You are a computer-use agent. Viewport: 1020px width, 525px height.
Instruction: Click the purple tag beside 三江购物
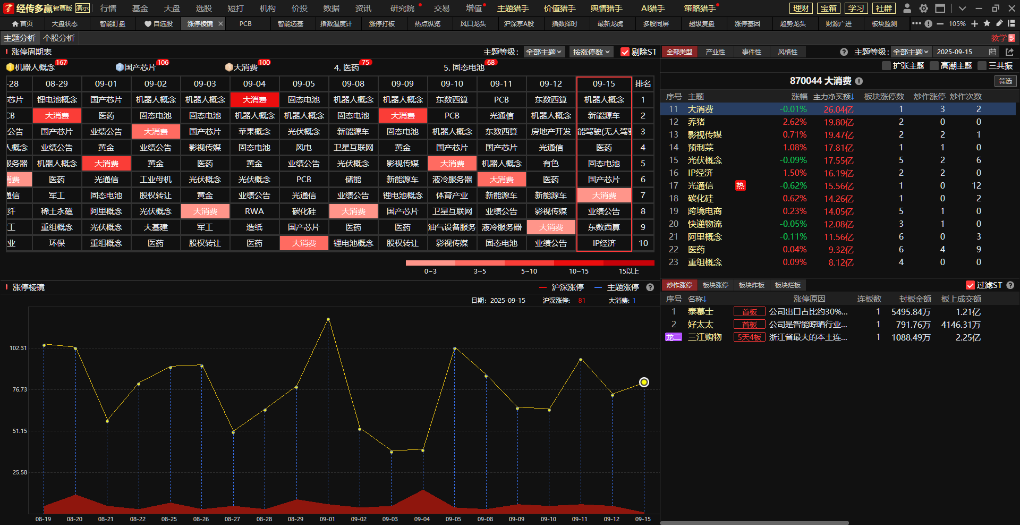pos(673,337)
